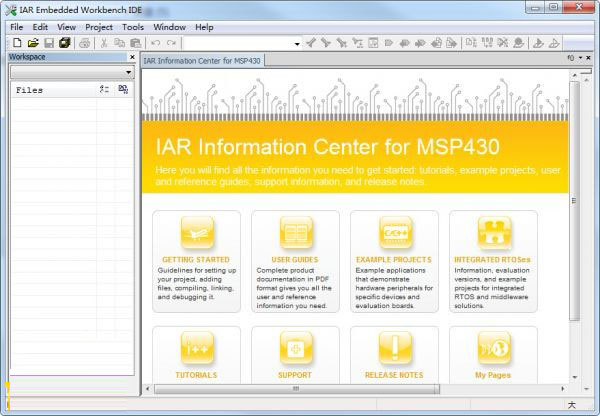Open the Replace dialog icon
Viewport: 600px width, 416px height.
coord(357,43)
